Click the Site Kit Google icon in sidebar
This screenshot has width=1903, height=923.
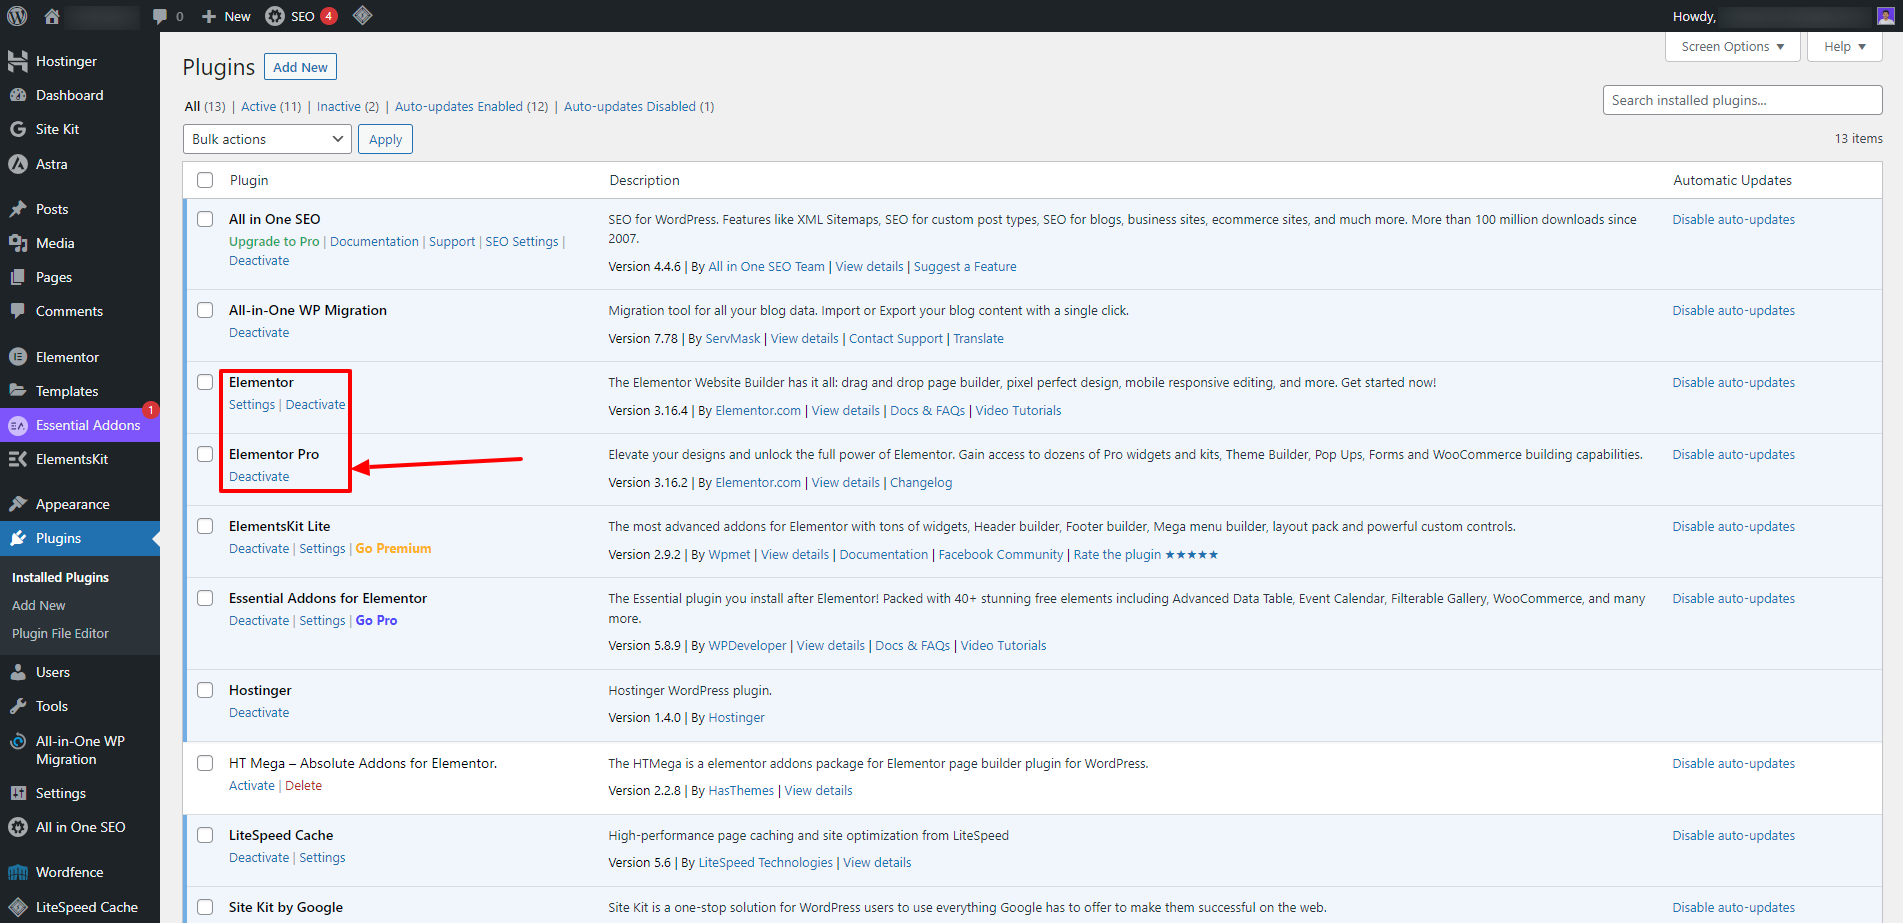18,129
